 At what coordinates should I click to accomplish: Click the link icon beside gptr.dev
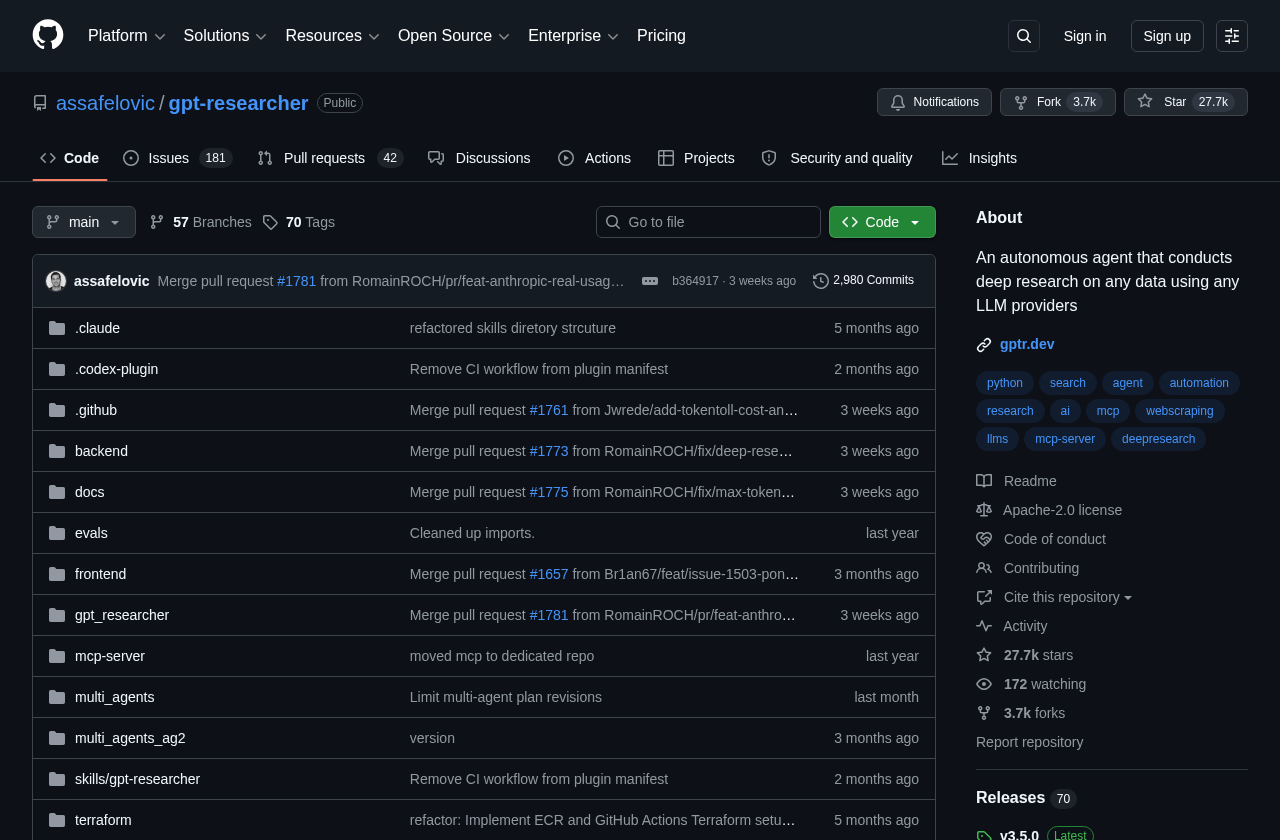click(984, 345)
